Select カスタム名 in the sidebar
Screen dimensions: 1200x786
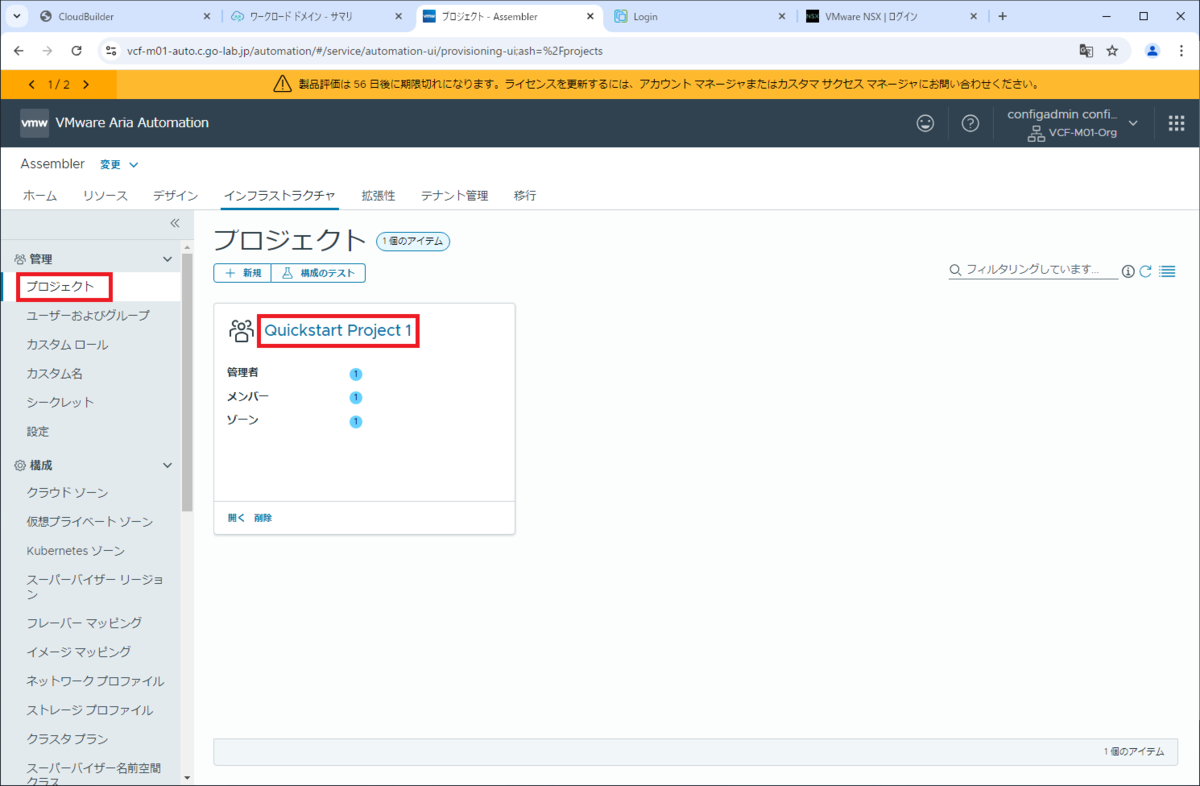click(54, 374)
